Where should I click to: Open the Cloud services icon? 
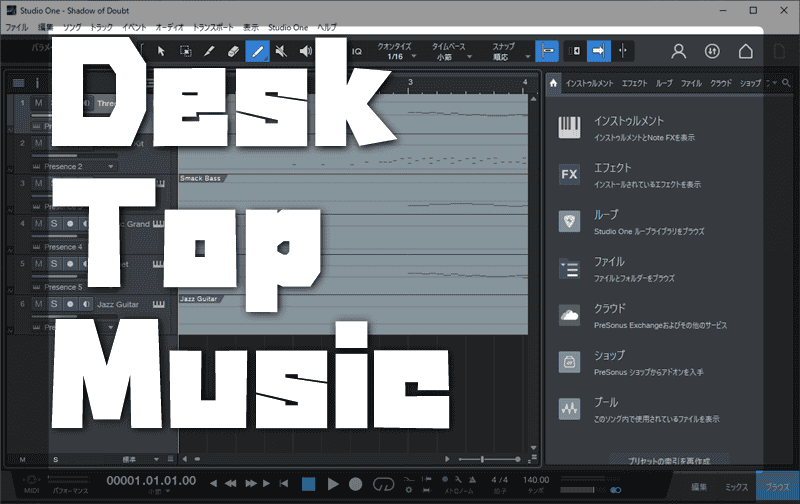570,316
